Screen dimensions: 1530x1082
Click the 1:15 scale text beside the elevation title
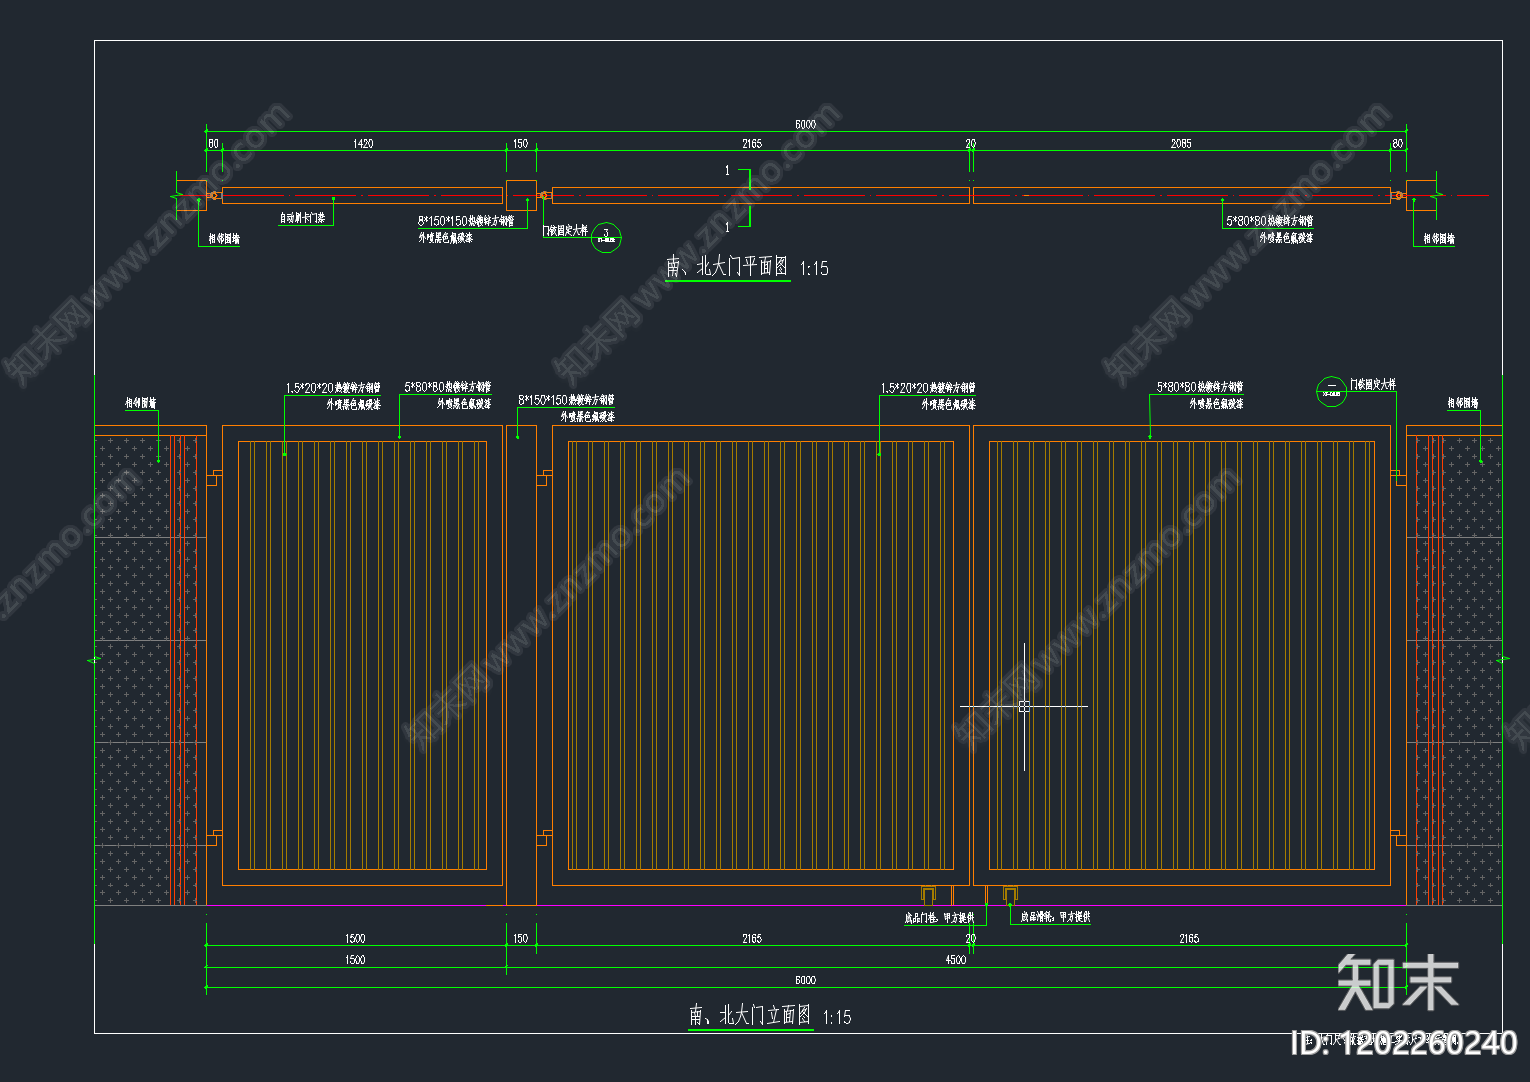(x=837, y=1018)
